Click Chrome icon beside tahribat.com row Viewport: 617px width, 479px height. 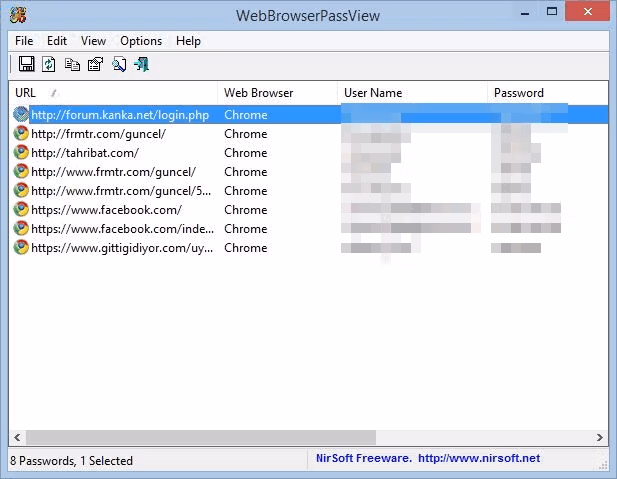click(x=21, y=152)
